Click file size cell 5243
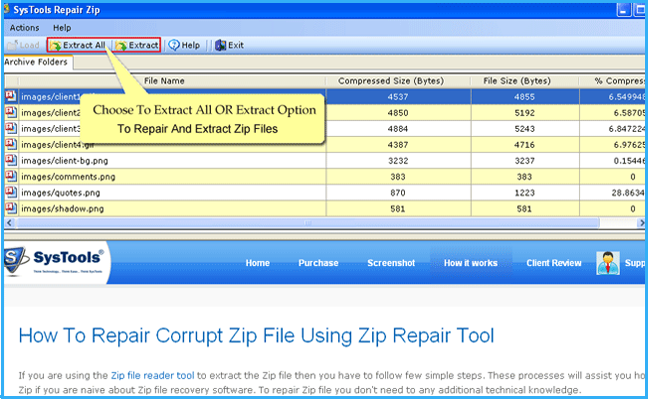The height and width of the screenshot is (399, 650). pos(524,129)
